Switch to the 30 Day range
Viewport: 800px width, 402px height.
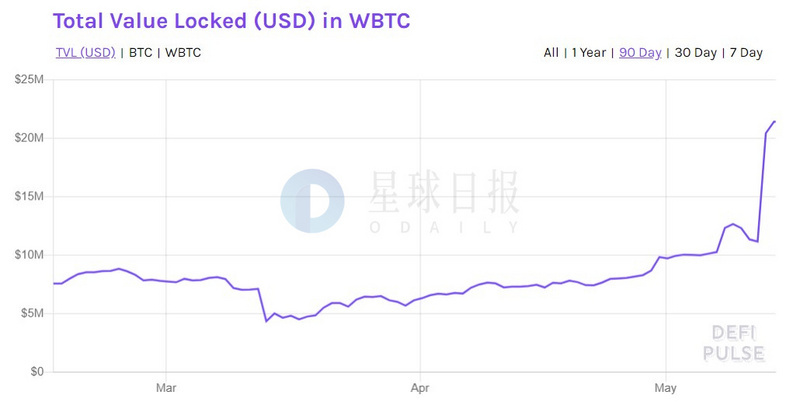click(694, 52)
